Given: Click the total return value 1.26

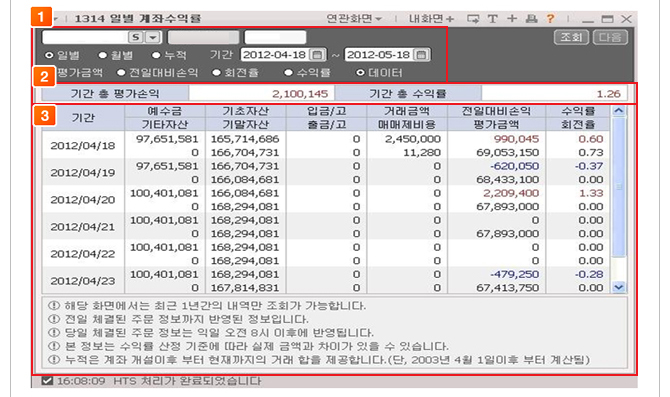Looking at the screenshot, I should [608, 94].
